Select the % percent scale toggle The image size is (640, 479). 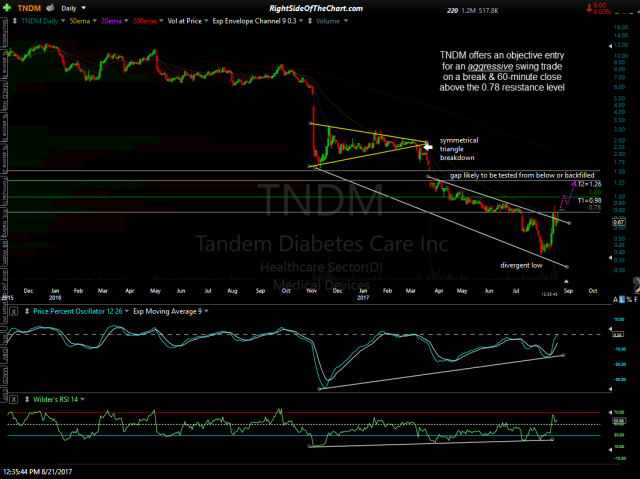[629, 300]
